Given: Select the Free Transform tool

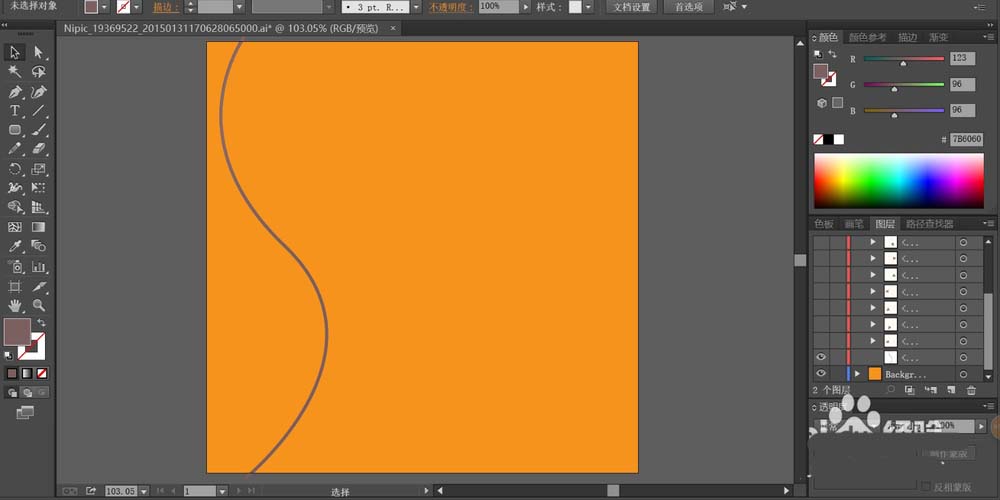Looking at the screenshot, I should pyautogui.click(x=39, y=188).
